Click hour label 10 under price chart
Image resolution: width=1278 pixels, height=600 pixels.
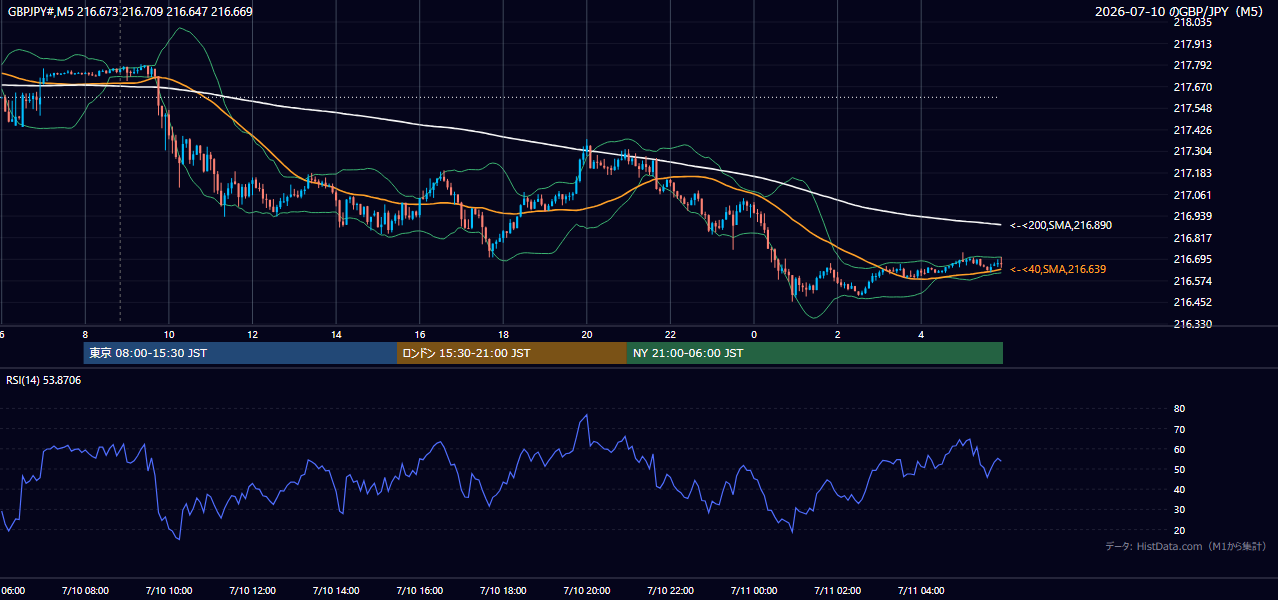(169, 334)
